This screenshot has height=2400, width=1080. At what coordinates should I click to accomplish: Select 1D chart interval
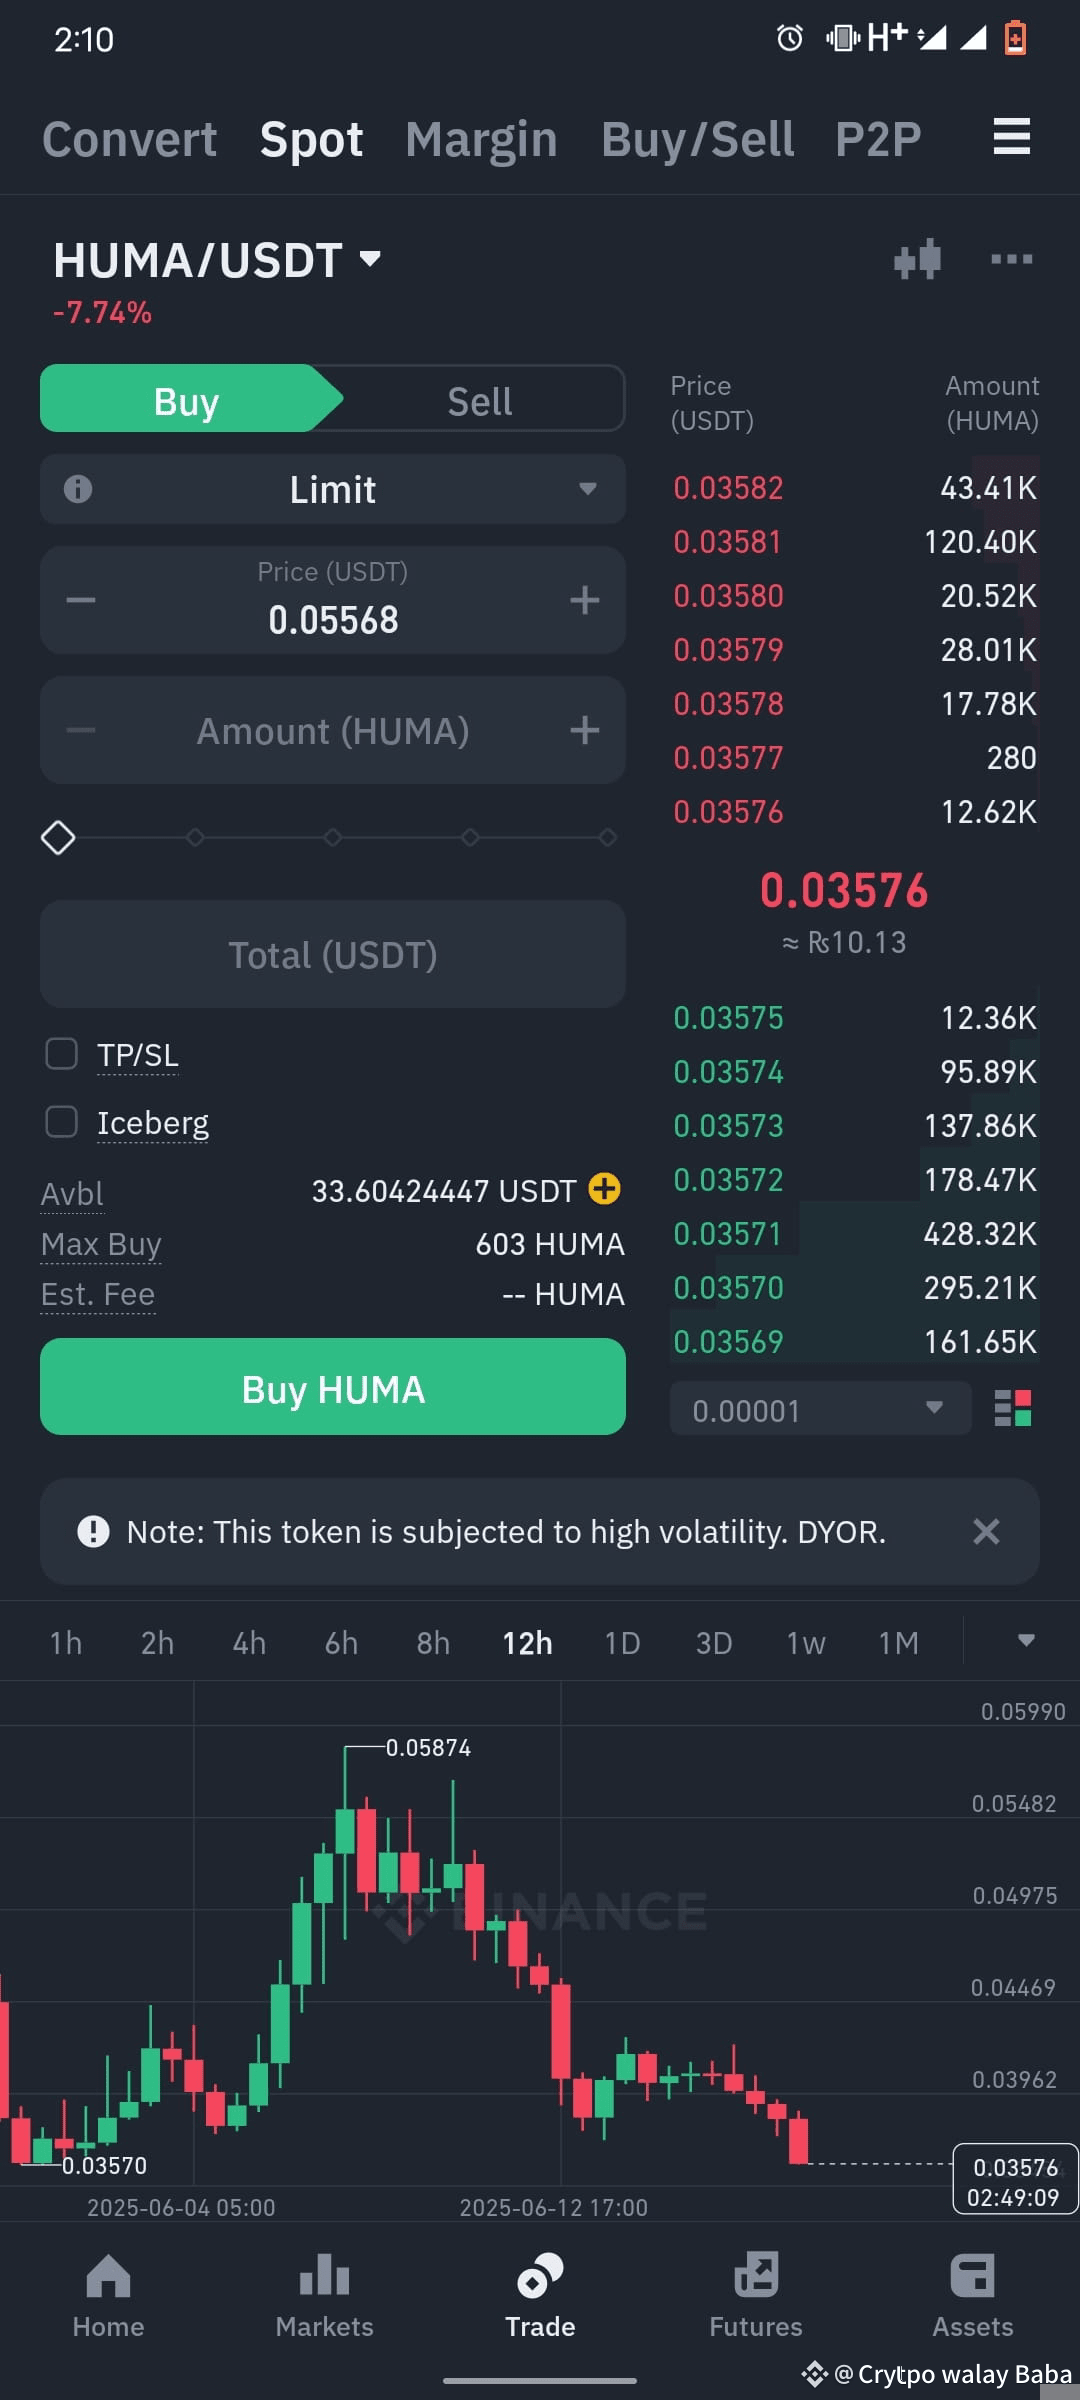pyautogui.click(x=622, y=1642)
